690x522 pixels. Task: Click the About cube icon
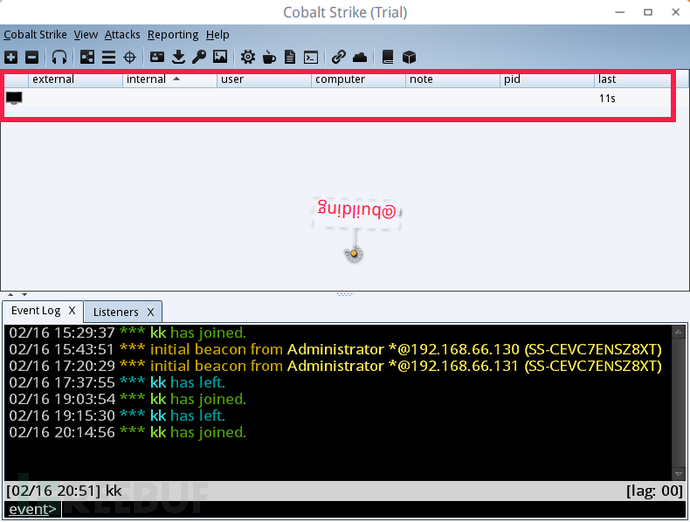pyautogui.click(x=409, y=57)
